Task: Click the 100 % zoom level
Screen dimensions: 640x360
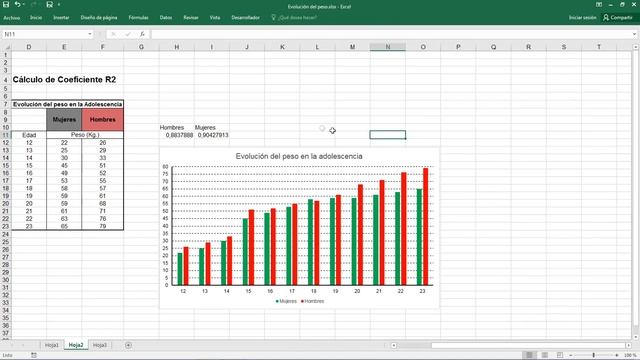Action: point(630,356)
